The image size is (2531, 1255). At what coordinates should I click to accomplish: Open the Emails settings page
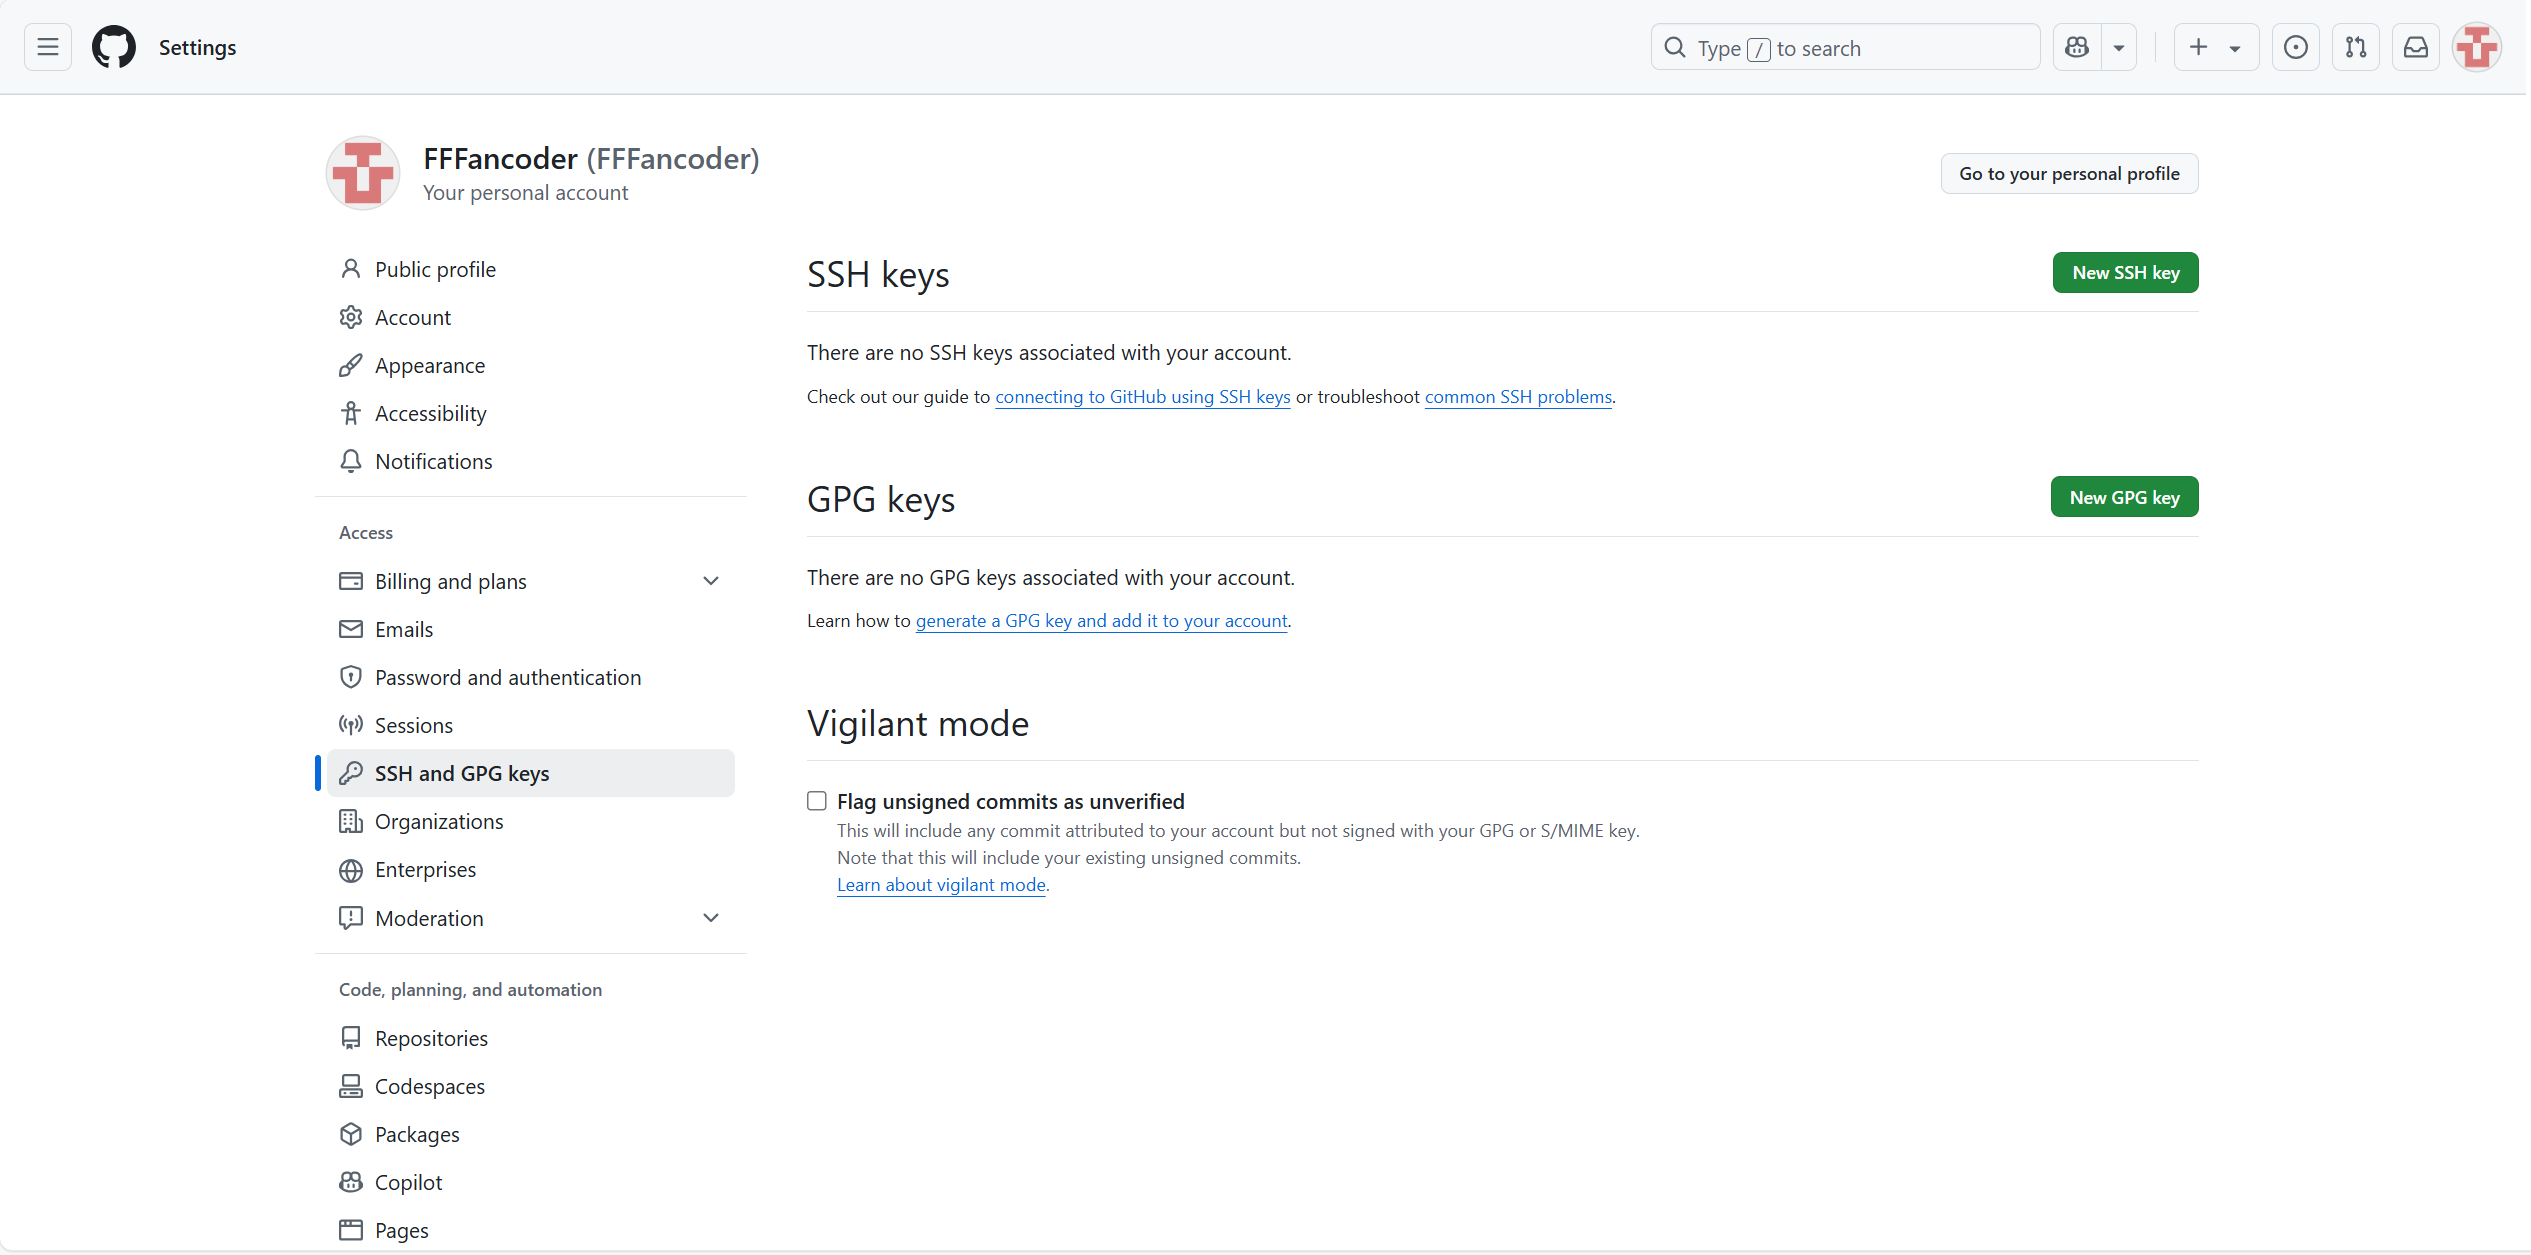click(403, 629)
